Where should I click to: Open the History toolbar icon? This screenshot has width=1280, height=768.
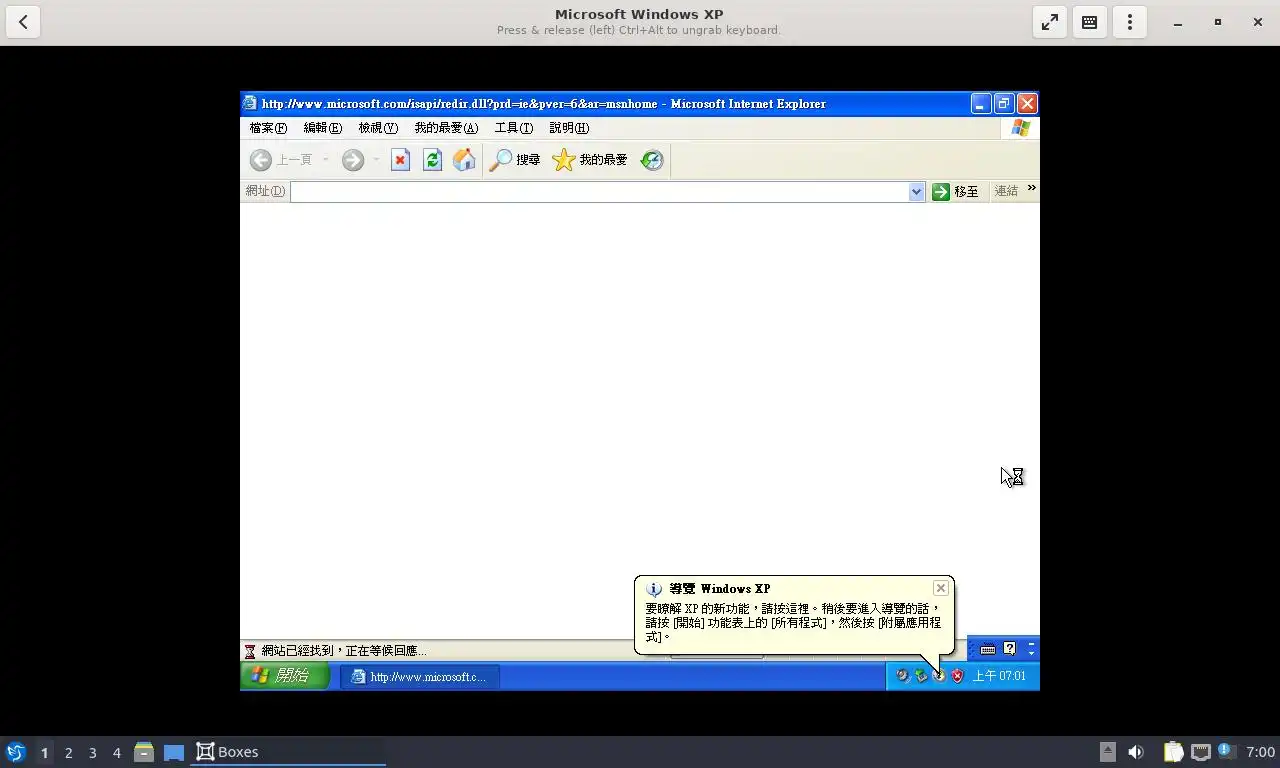coord(652,160)
